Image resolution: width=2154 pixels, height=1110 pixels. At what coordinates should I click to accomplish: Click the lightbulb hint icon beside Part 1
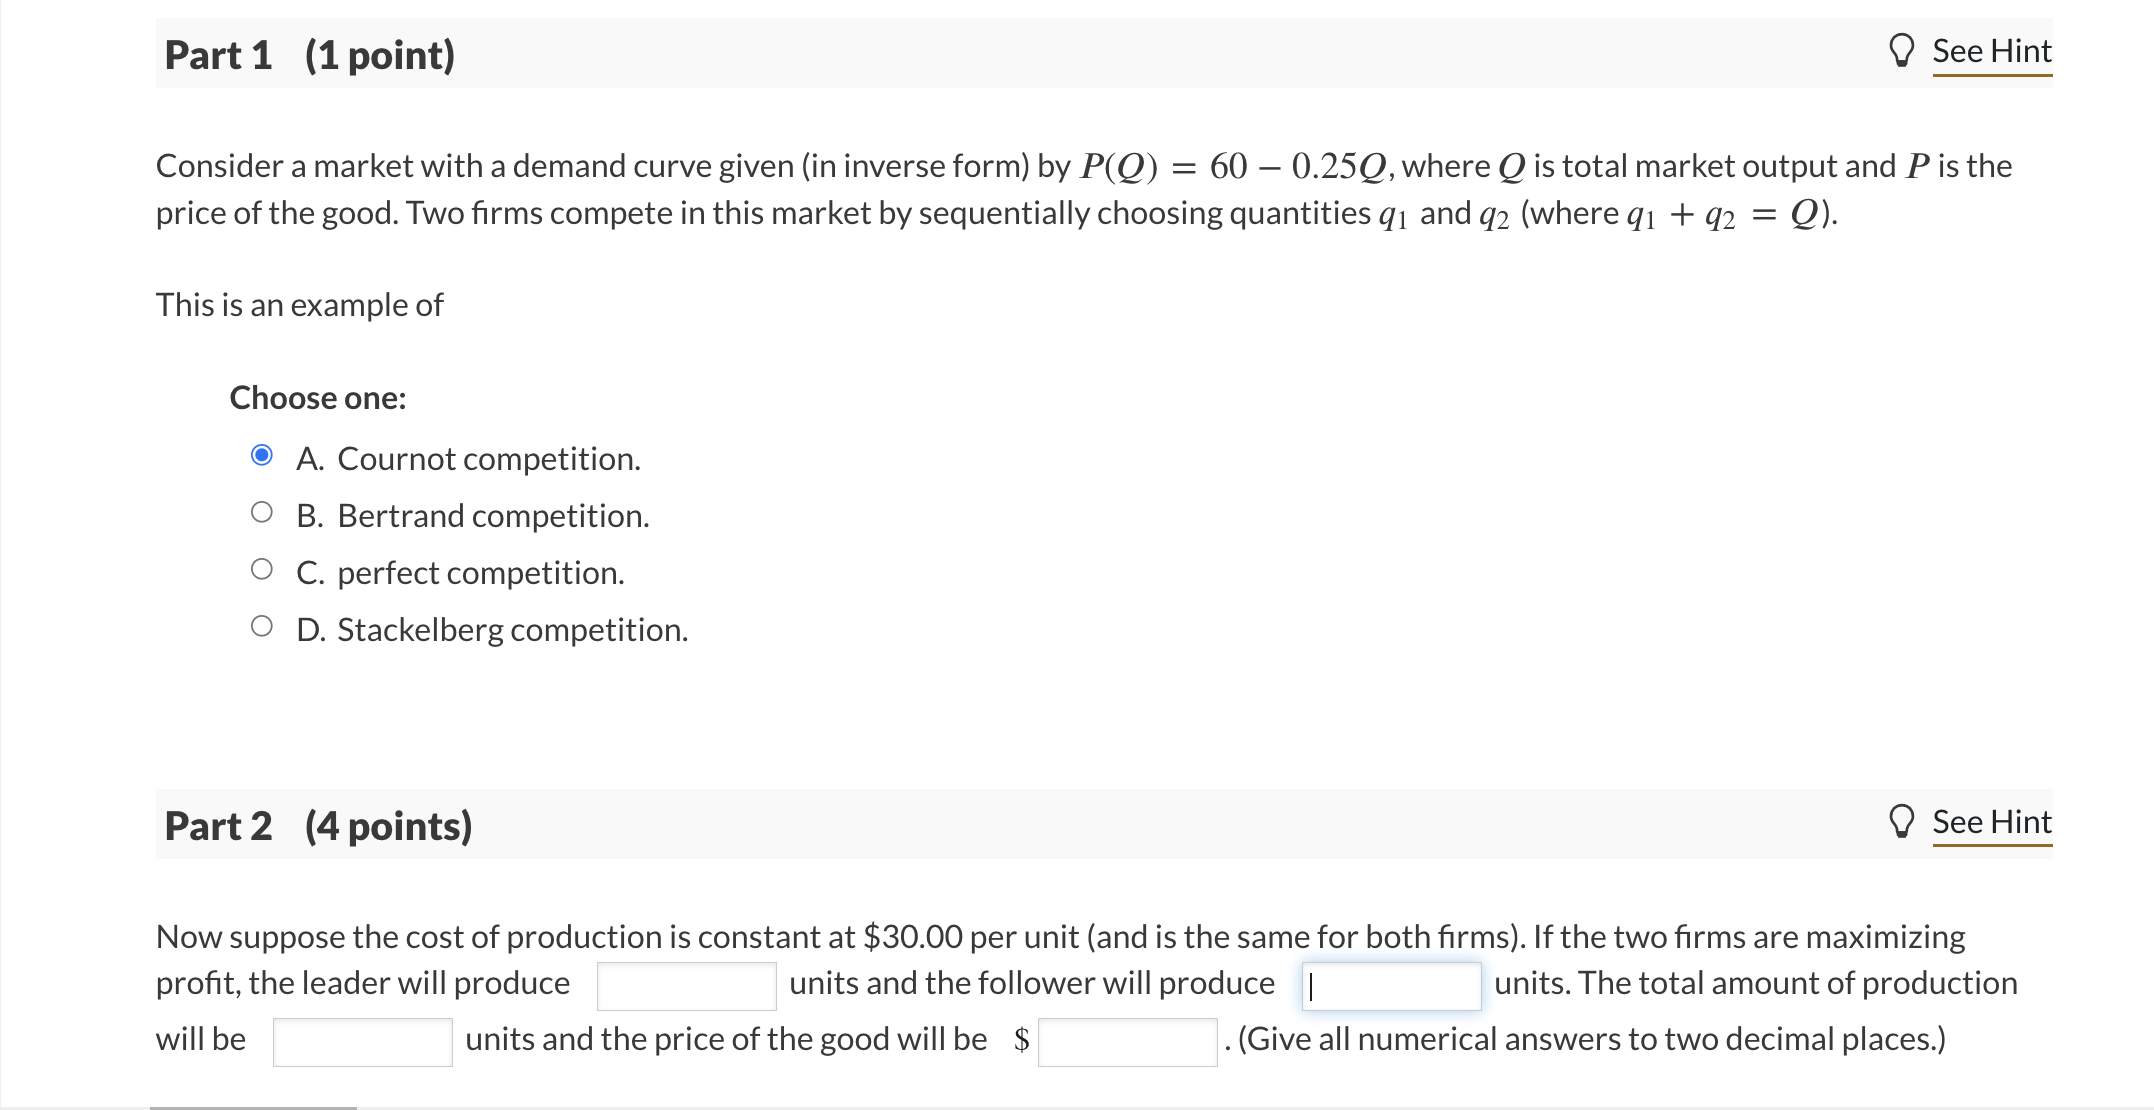[1903, 50]
